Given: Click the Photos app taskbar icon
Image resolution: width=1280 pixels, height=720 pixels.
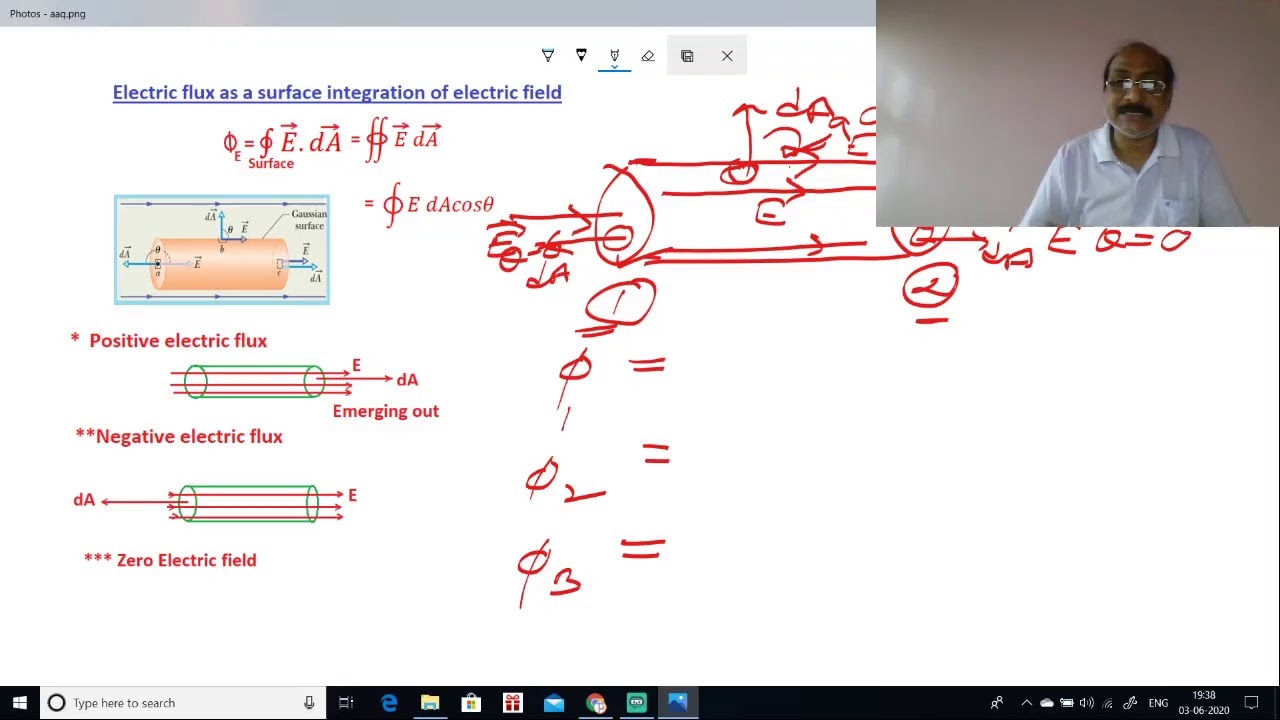Looking at the screenshot, I should (x=678, y=703).
